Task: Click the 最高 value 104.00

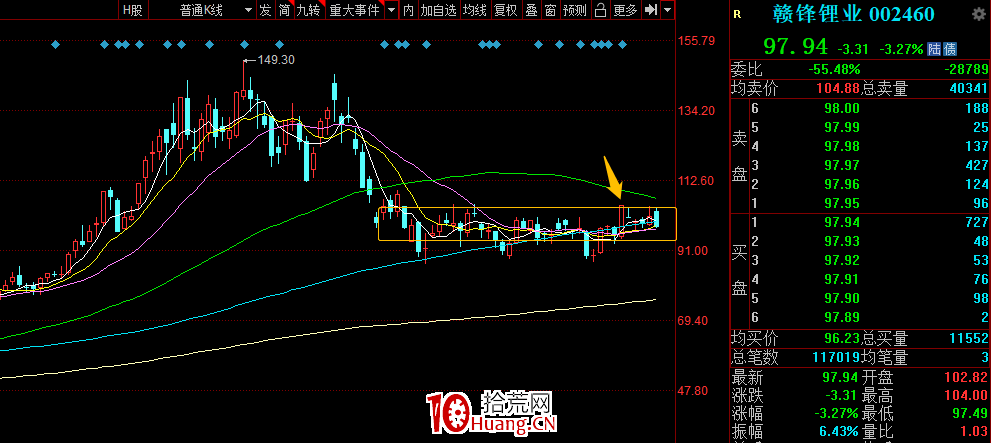Action: (x=967, y=396)
